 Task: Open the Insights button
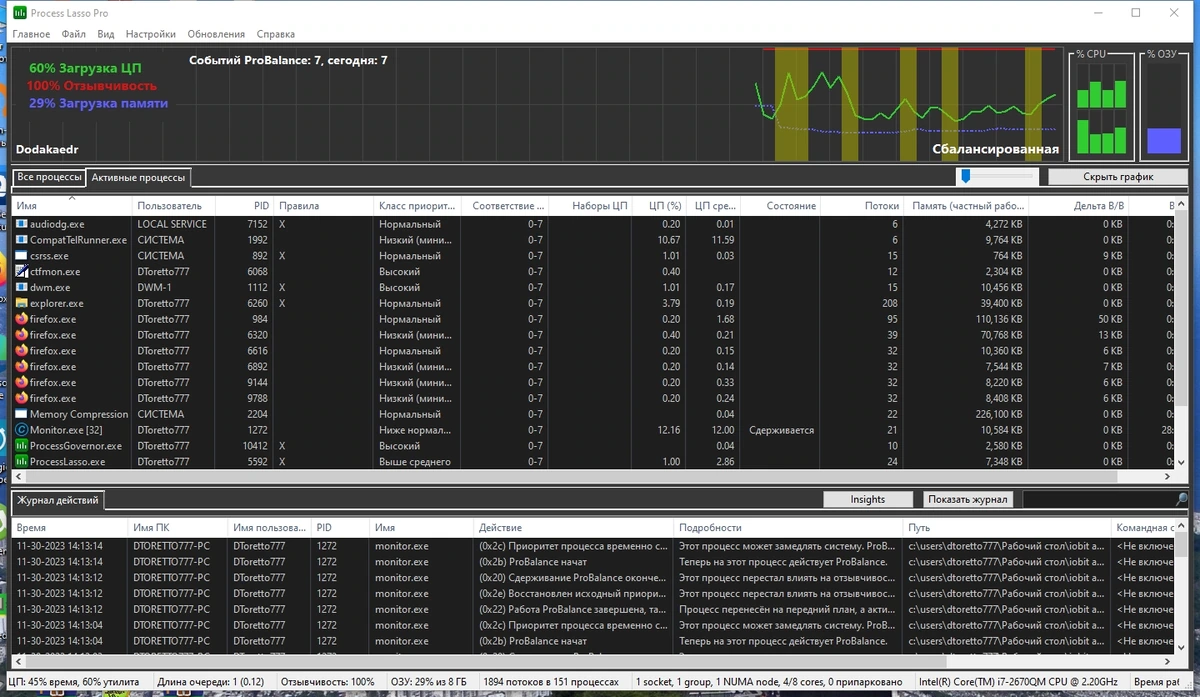pyautogui.click(x=868, y=499)
